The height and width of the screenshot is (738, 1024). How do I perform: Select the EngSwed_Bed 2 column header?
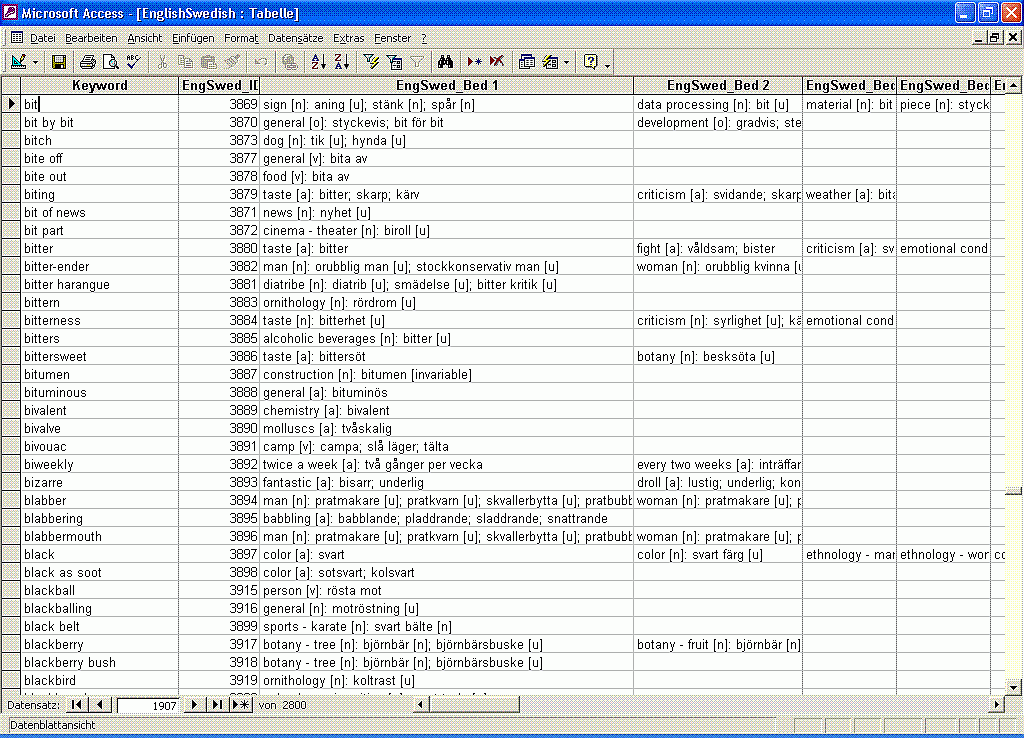tap(718, 86)
